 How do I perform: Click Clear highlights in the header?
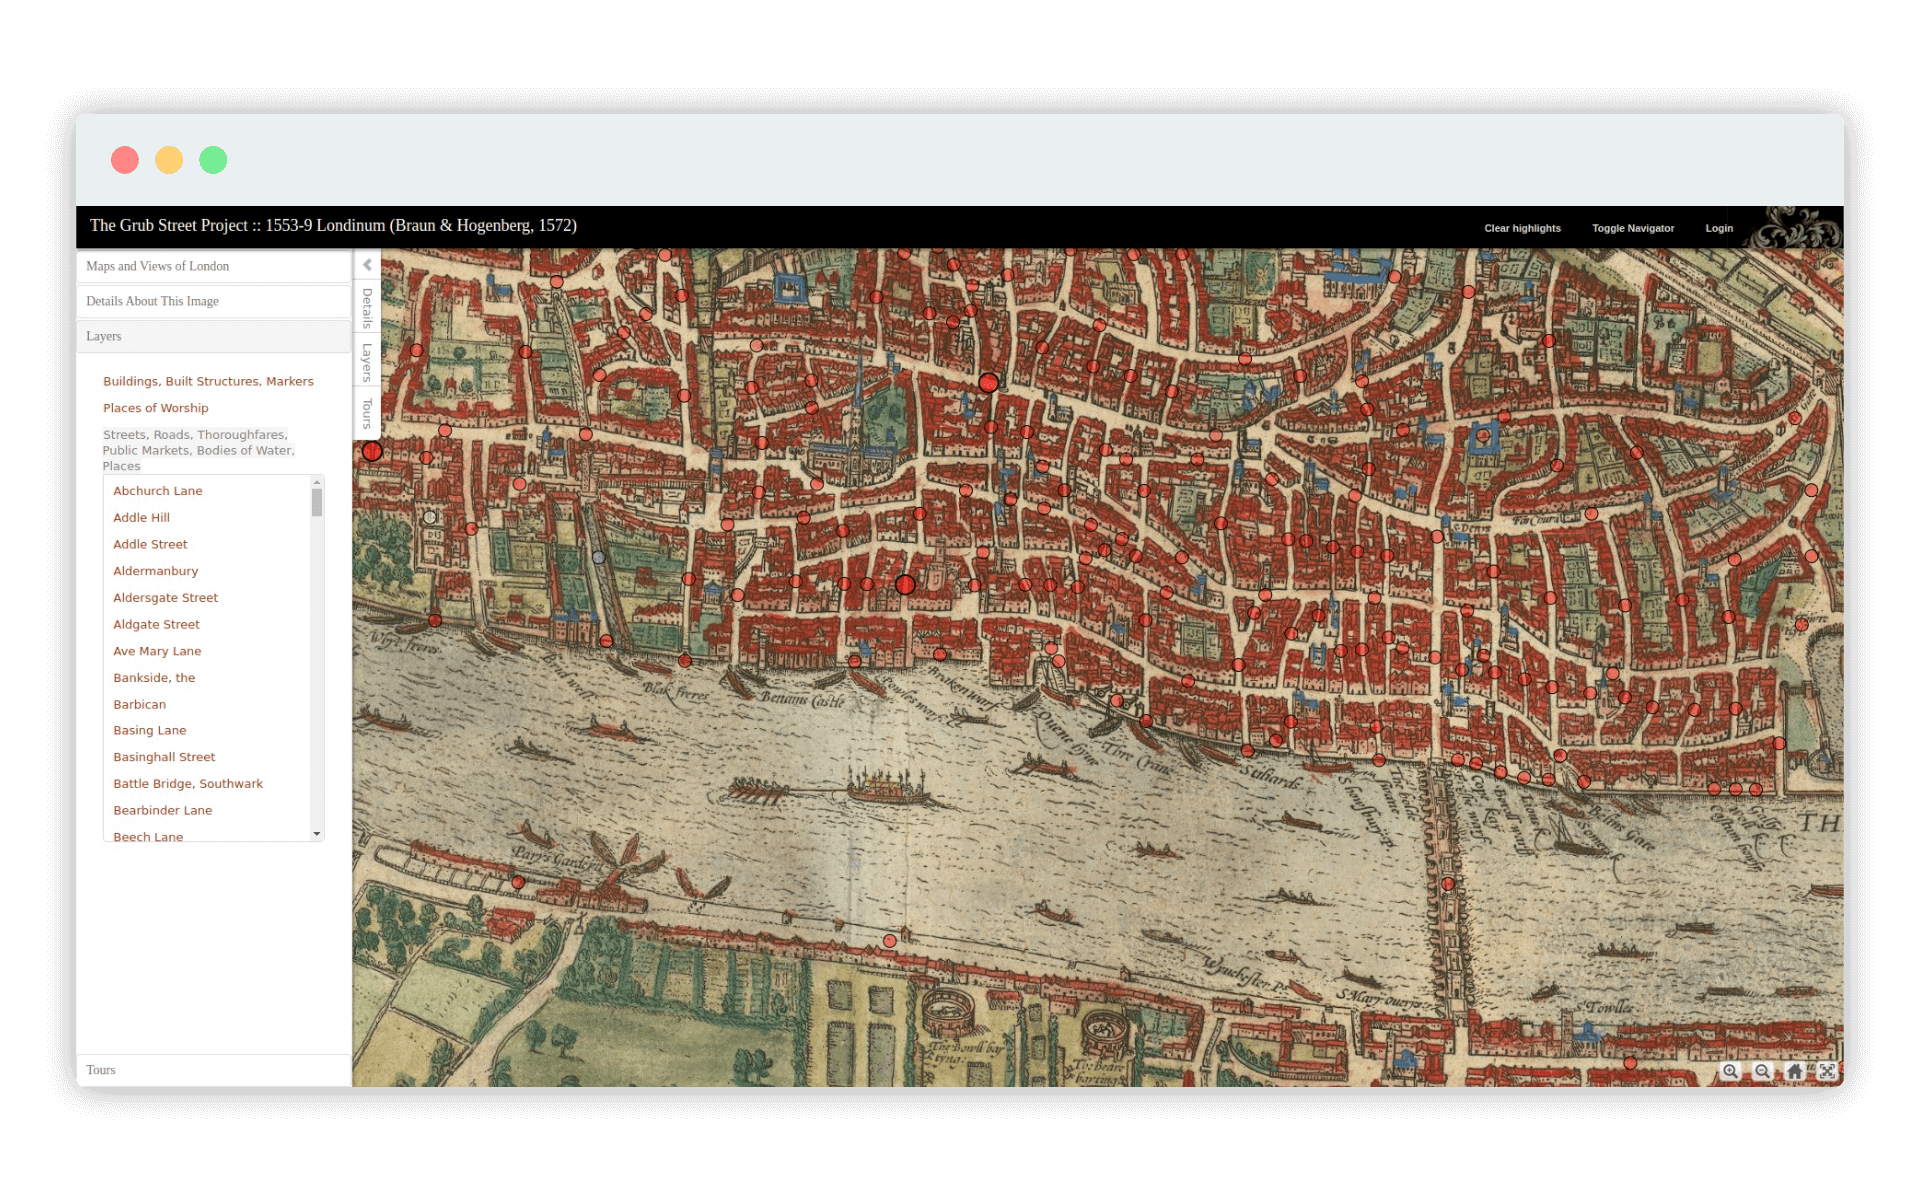(1522, 228)
